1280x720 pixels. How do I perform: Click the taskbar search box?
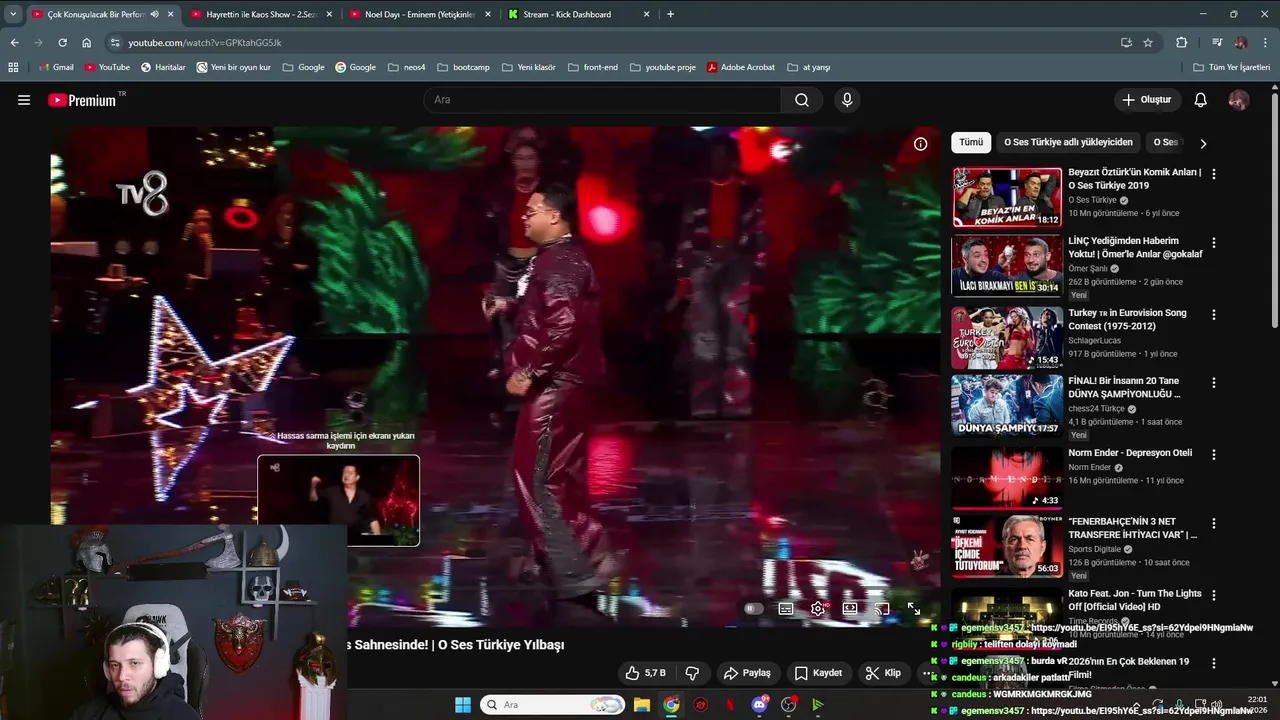(x=552, y=705)
